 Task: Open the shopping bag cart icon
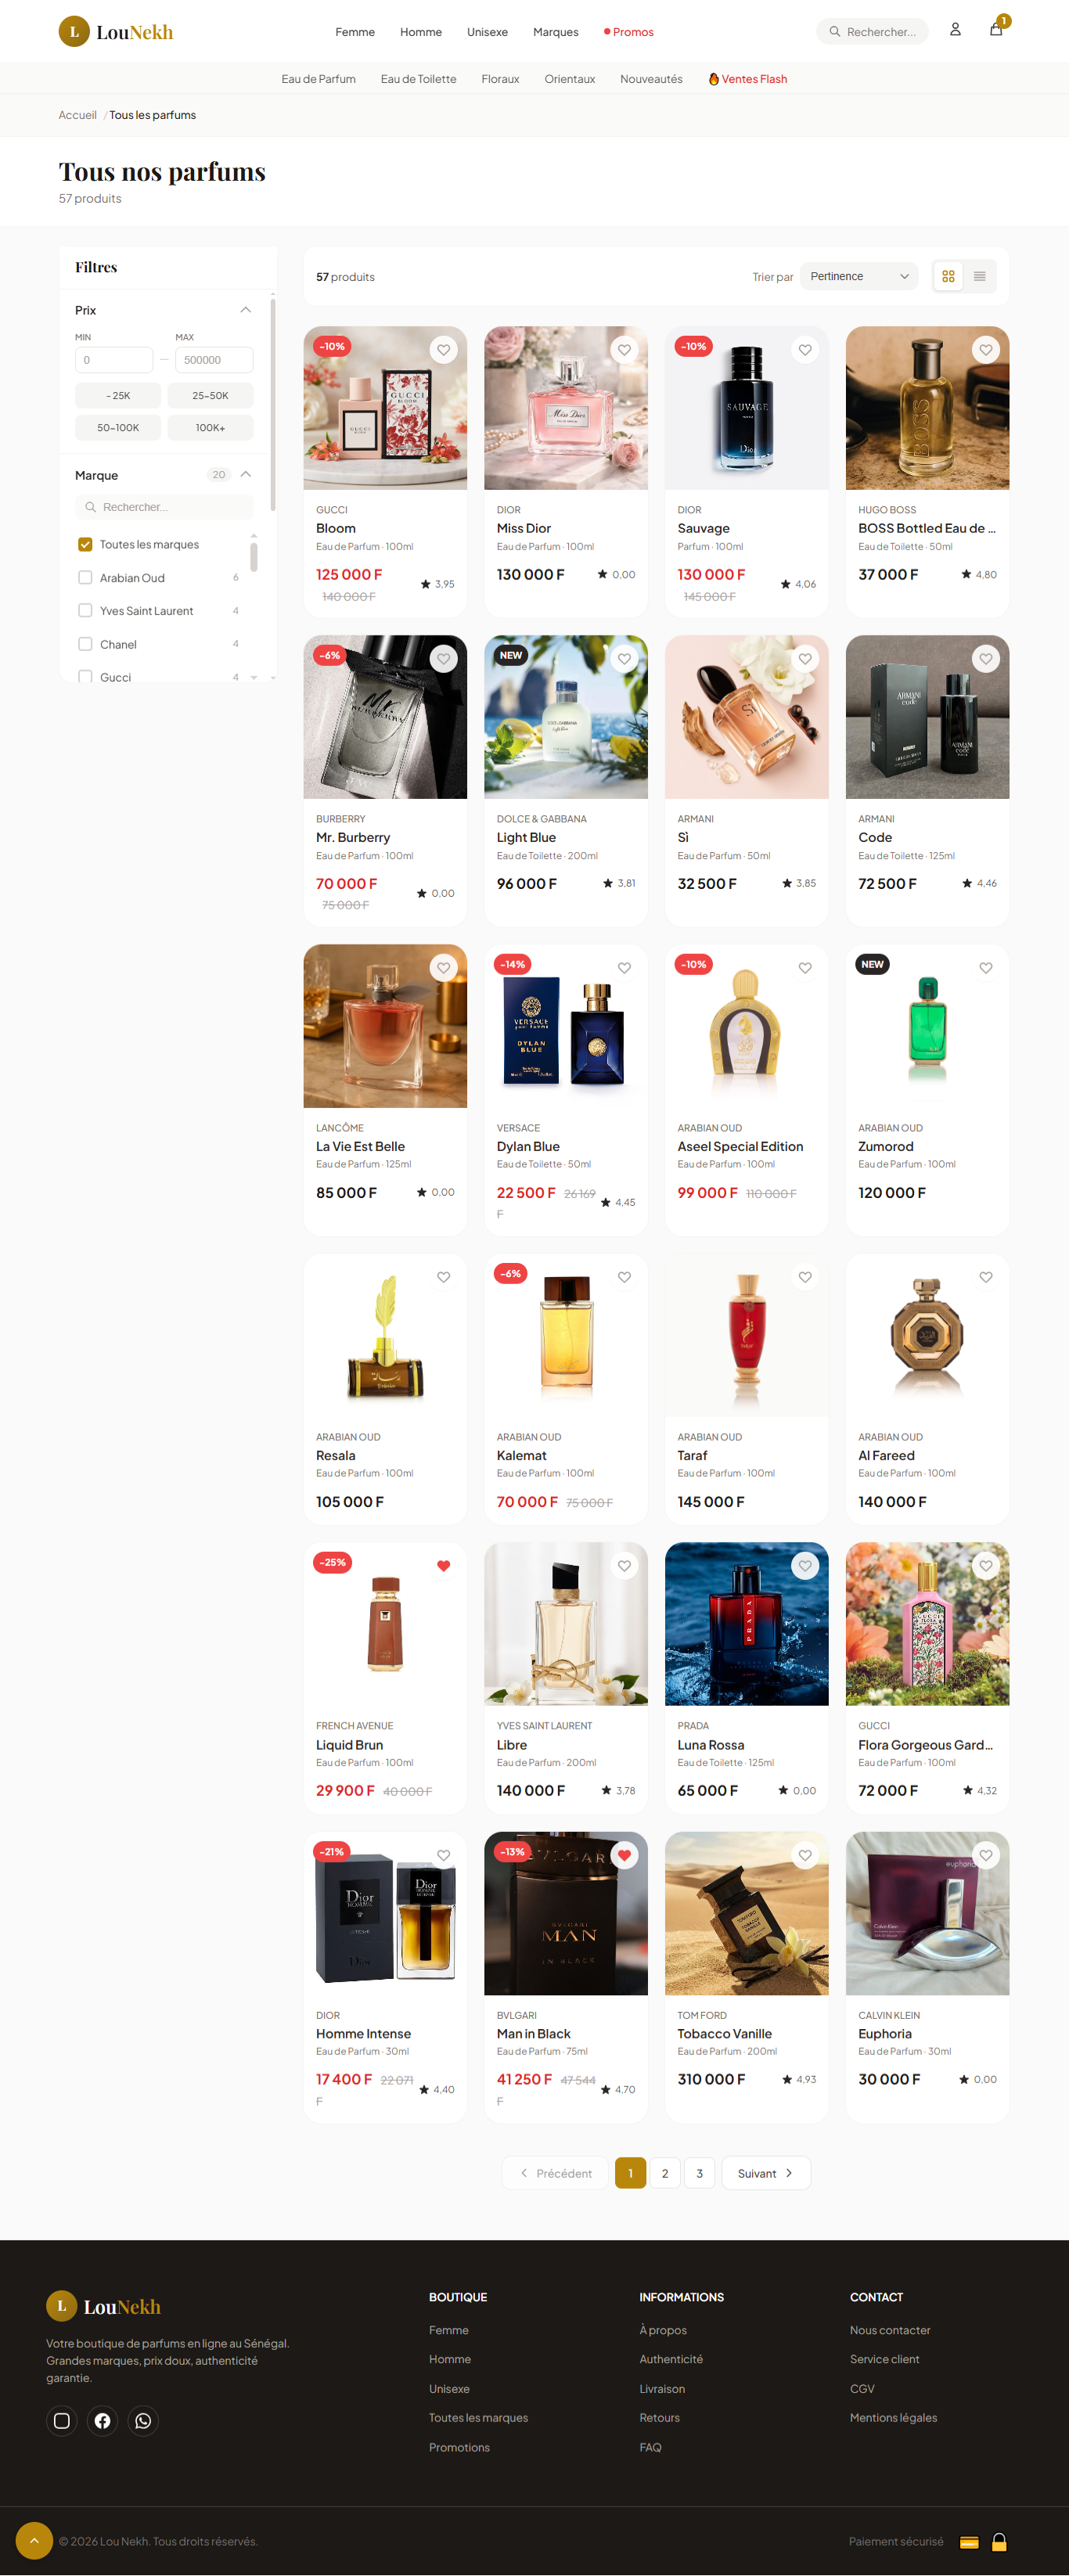point(996,30)
